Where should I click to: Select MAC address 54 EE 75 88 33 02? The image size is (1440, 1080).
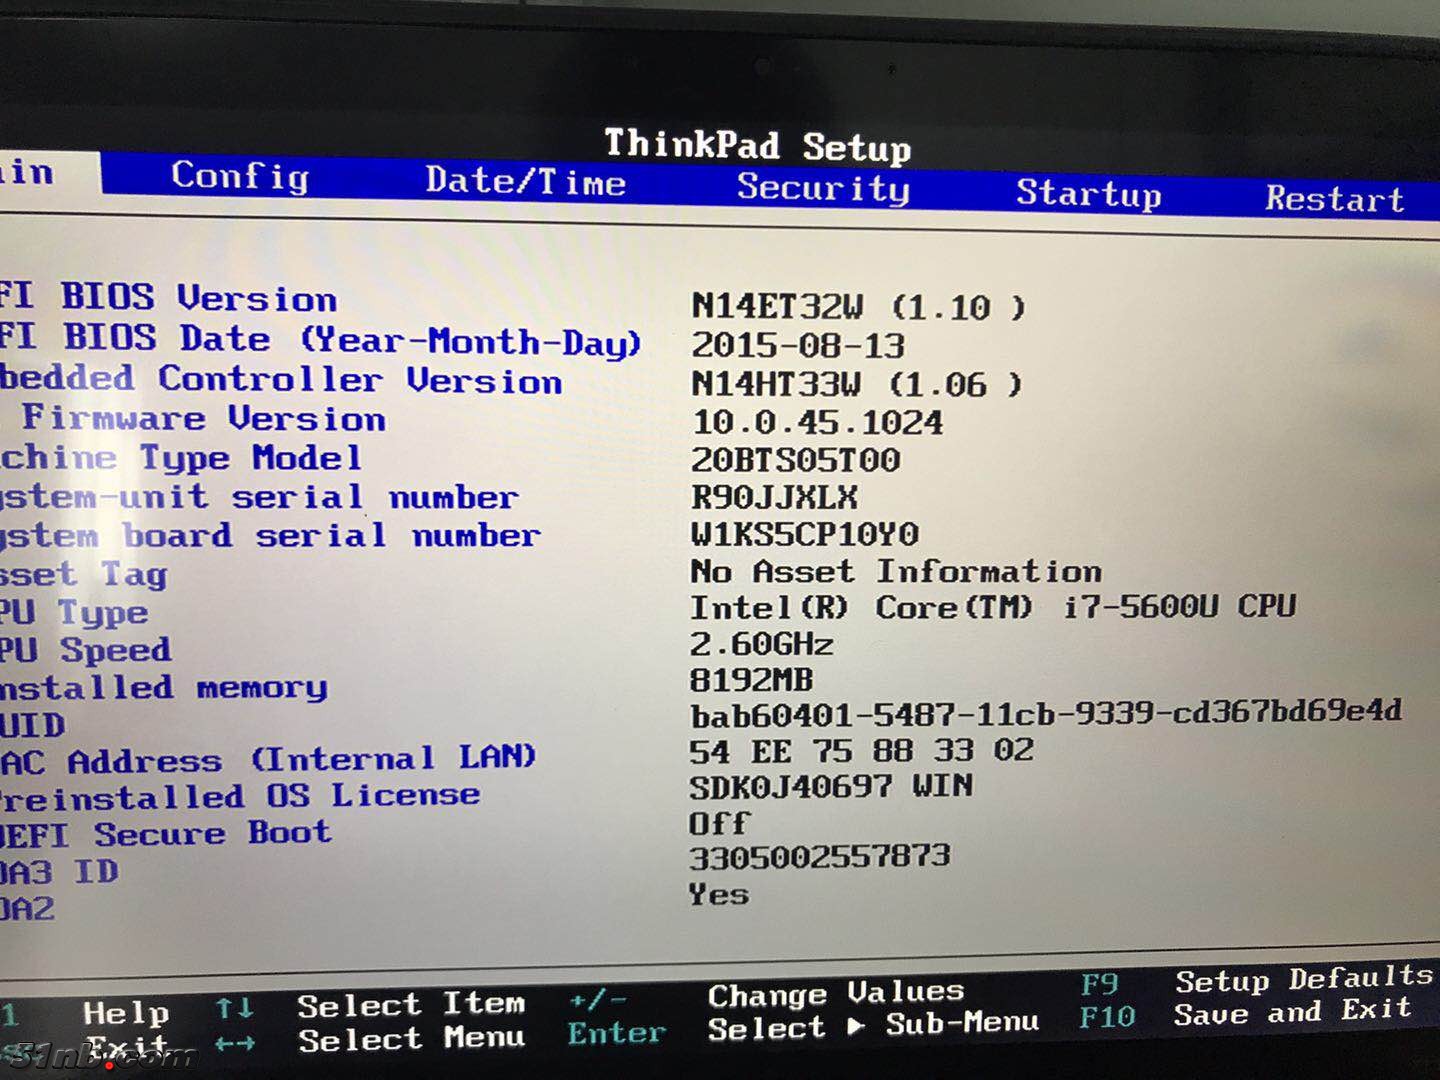pyautogui.click(x=862, y=750)
